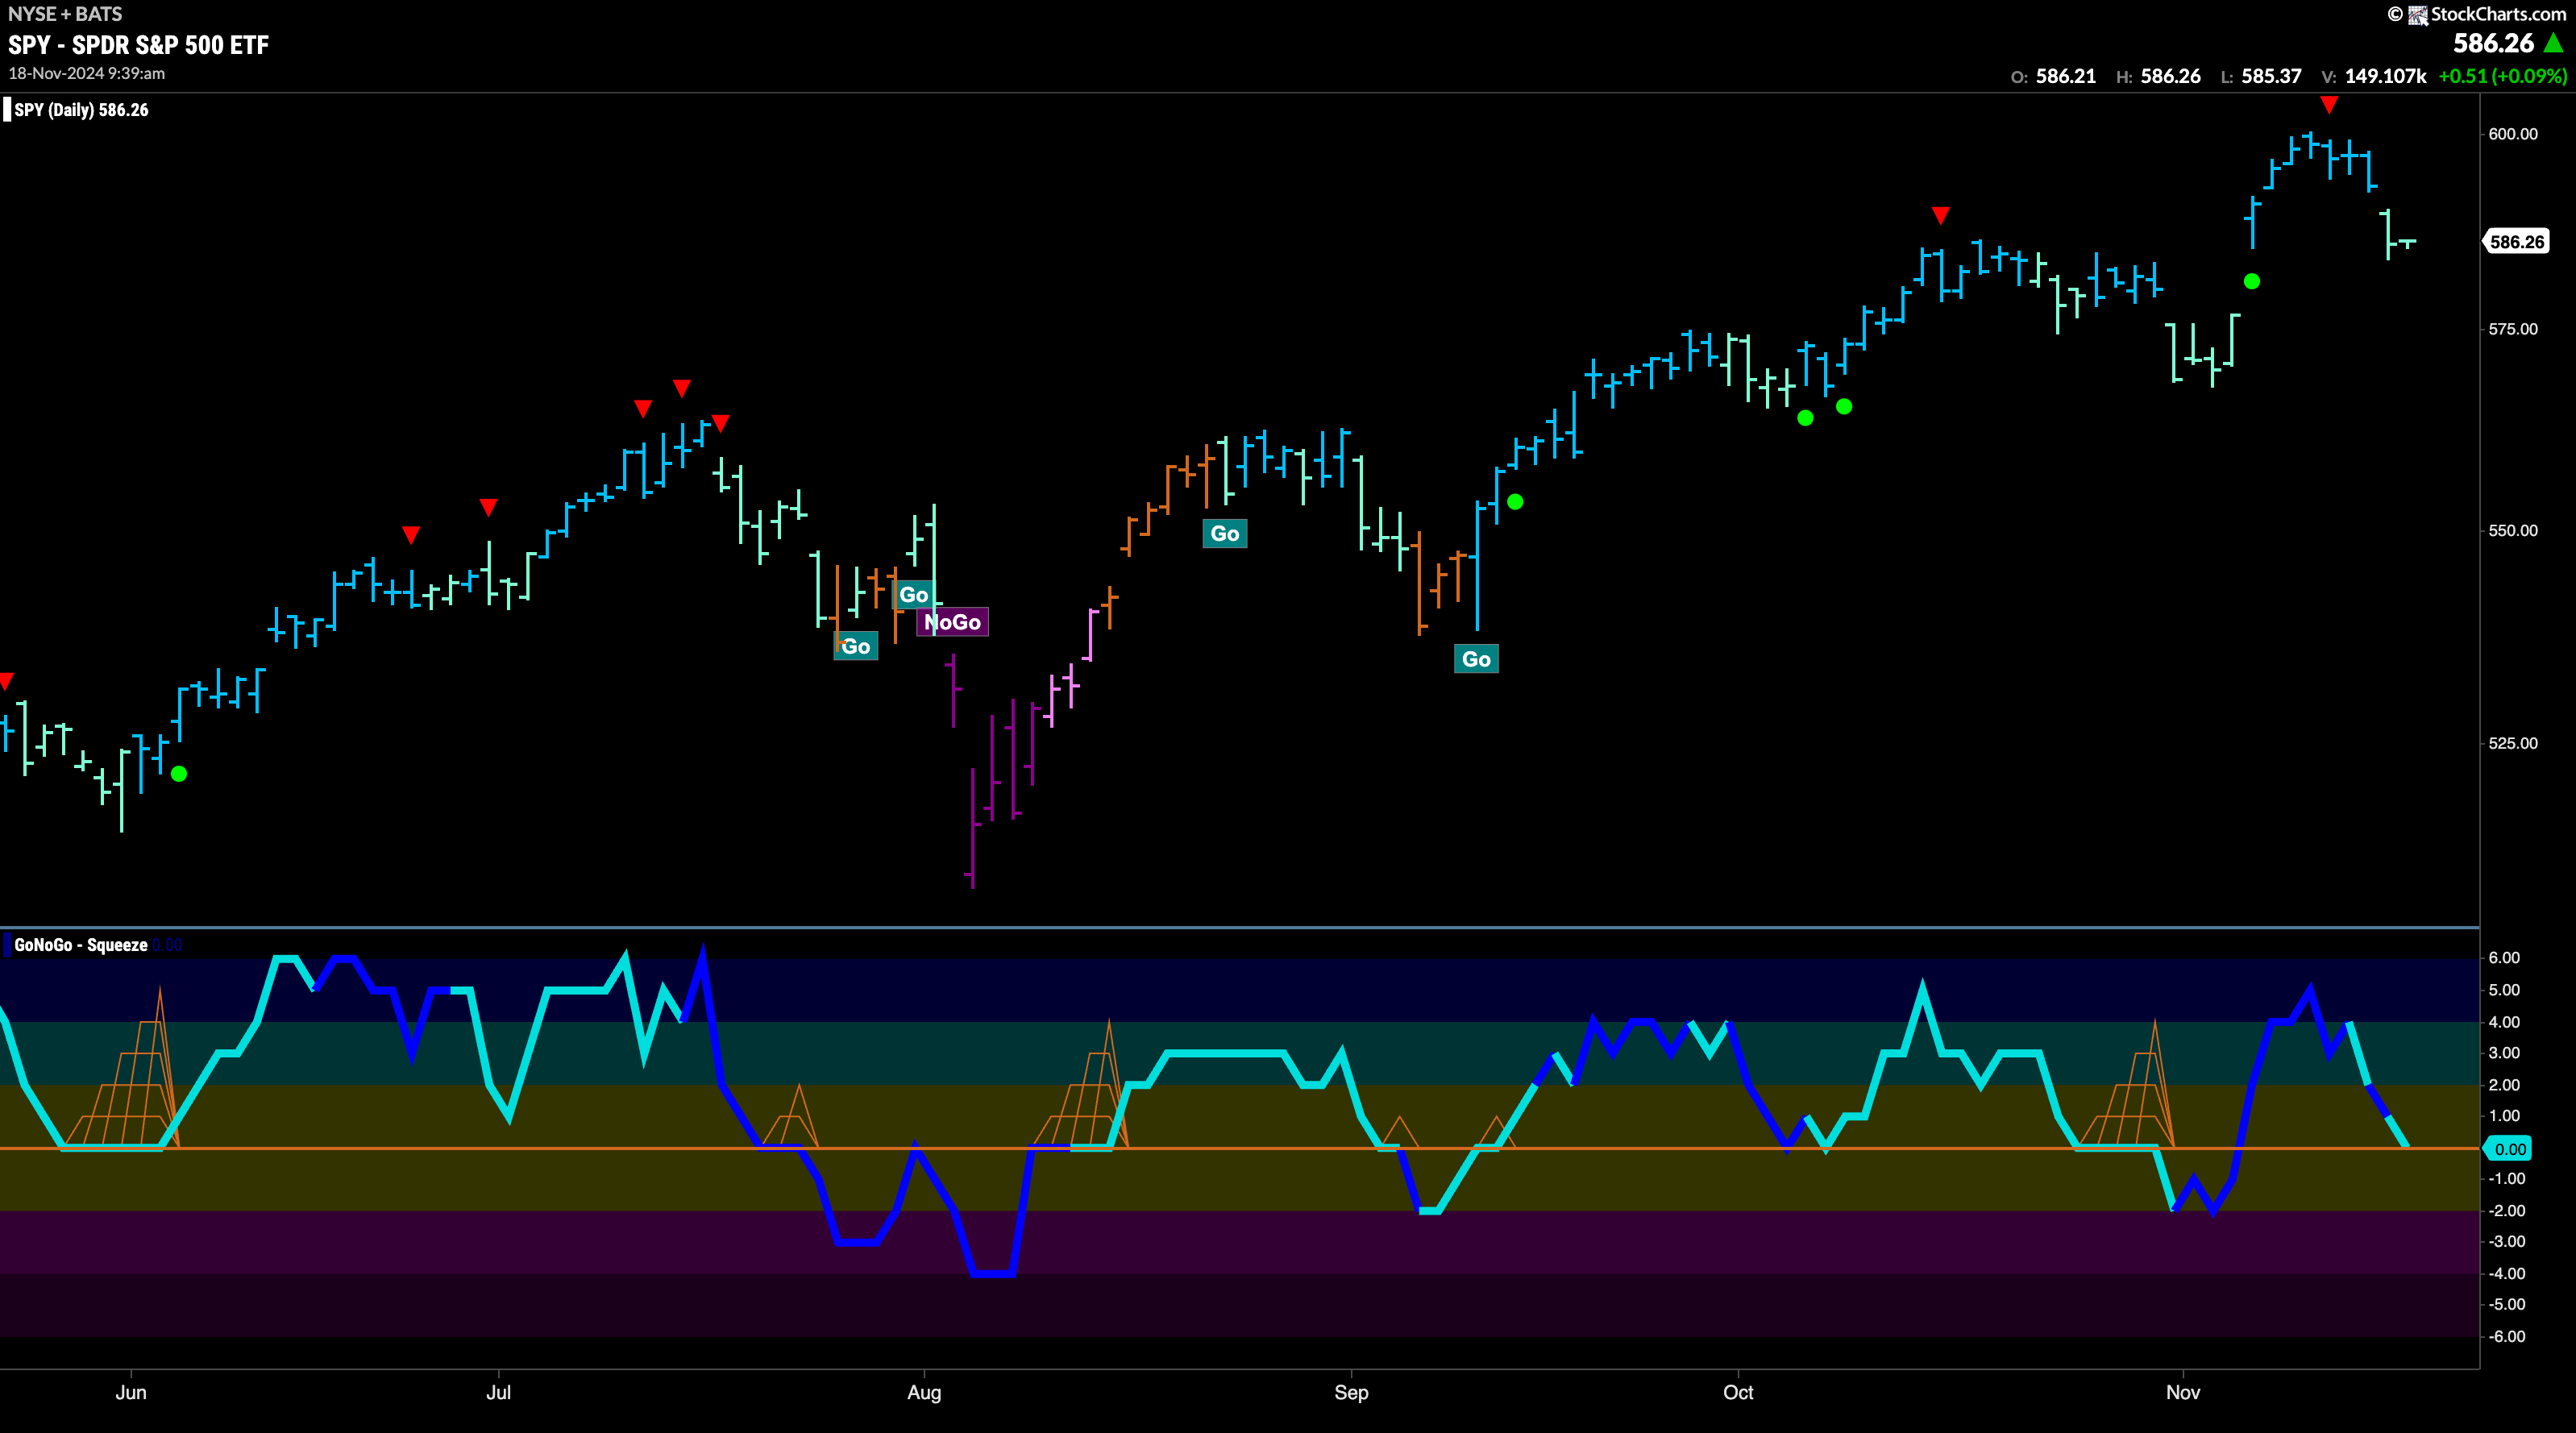Click the Nov label on time axis
Viewport: 2576px width, 1433px height.
pyautogui.click(x=2183, y=1393)
